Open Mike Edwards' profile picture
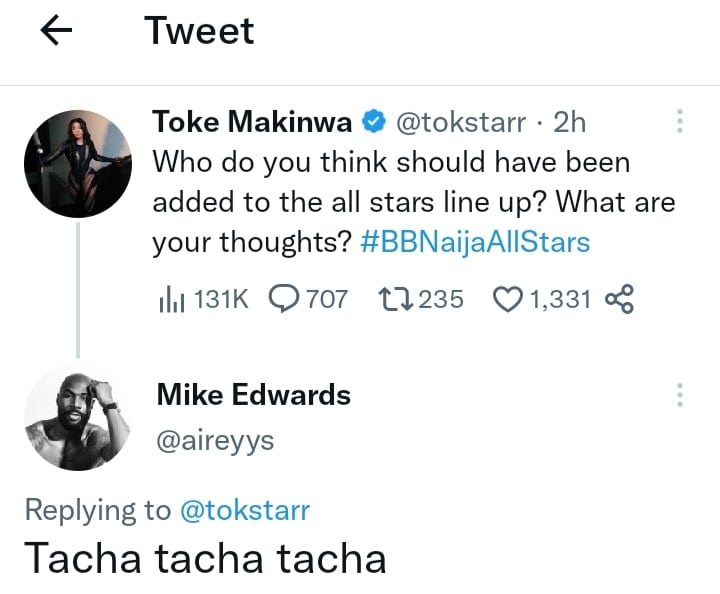This screenshot has width=720, height=594. pos(77,416)
